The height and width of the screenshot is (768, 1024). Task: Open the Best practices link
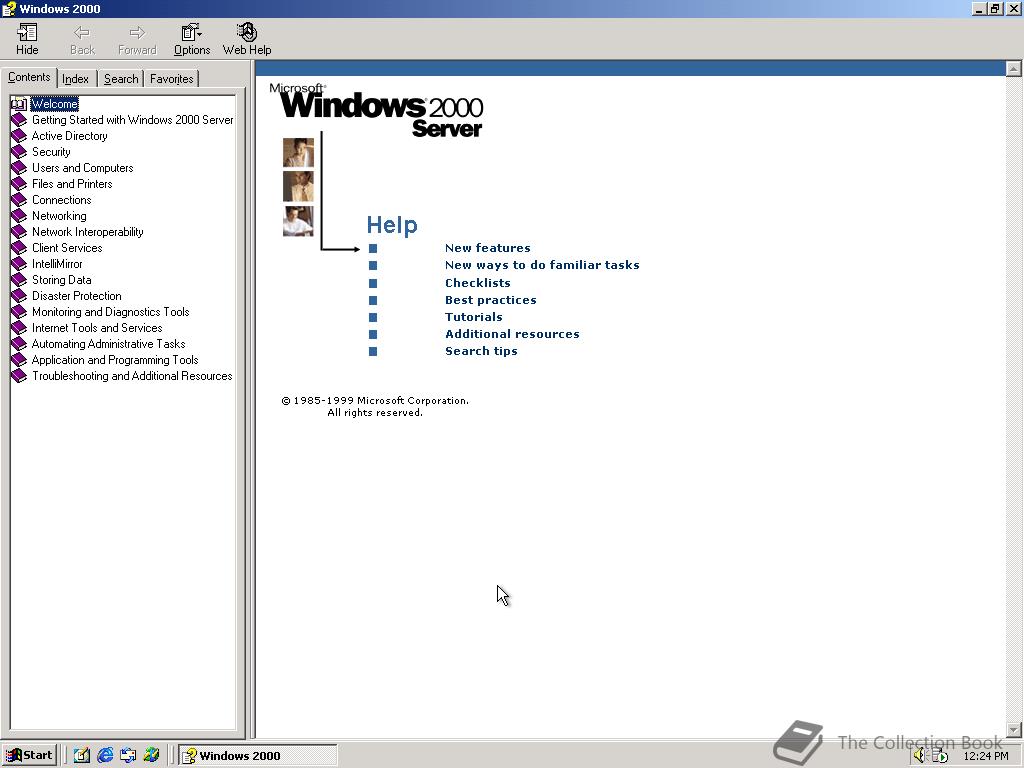pyautogui.click(x=491, y=300)
